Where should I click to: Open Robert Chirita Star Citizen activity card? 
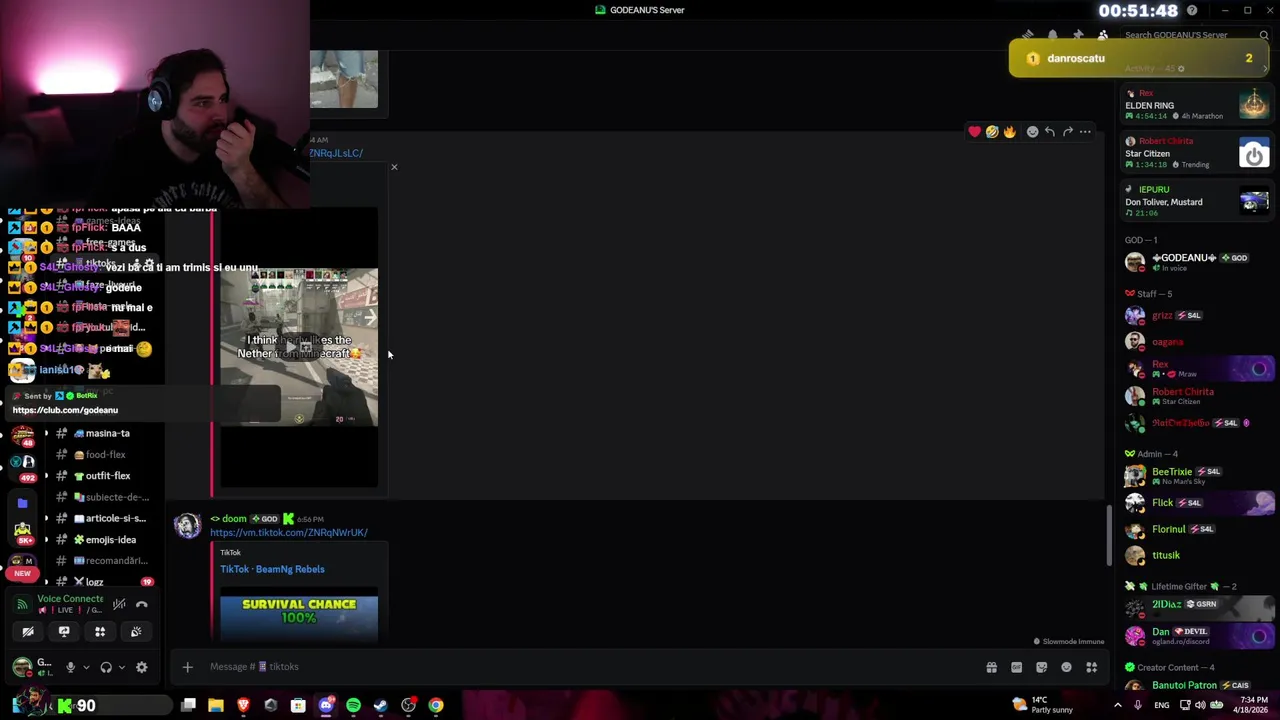pyautogui.click(x=1196, y=153)
